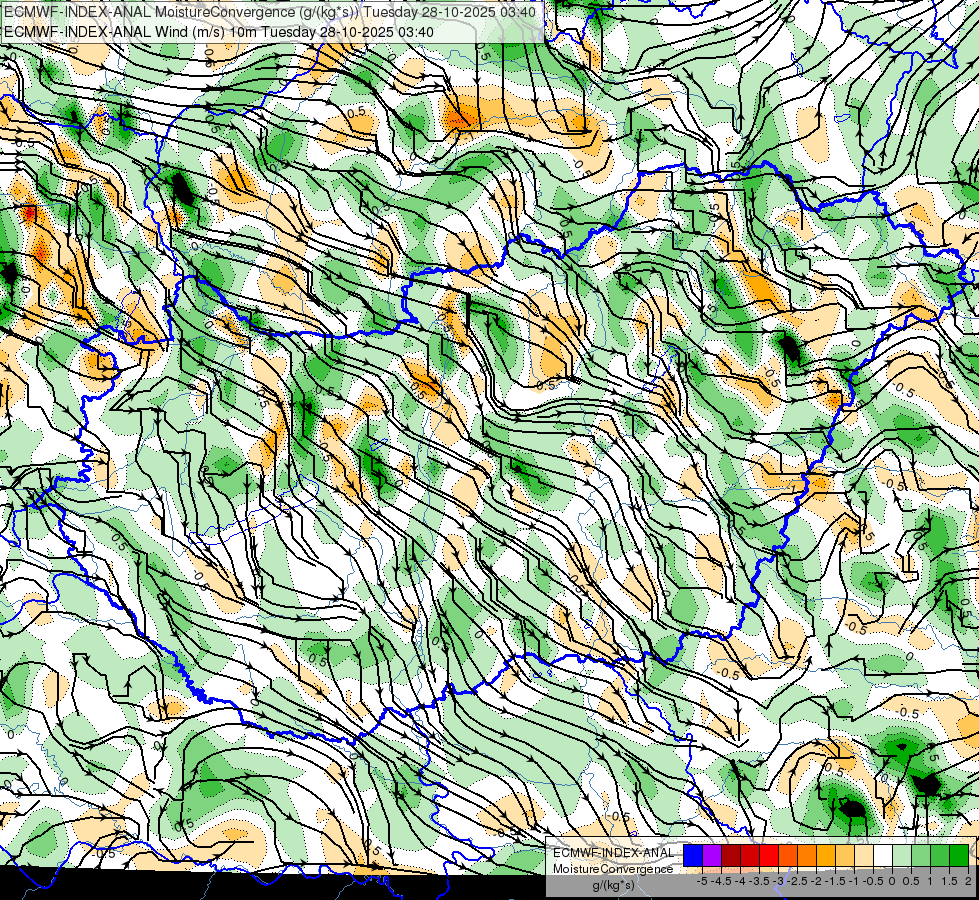This screenshot has height=900, width=979.
Task: Click the blue swatch in the legend
Action: 693,856
